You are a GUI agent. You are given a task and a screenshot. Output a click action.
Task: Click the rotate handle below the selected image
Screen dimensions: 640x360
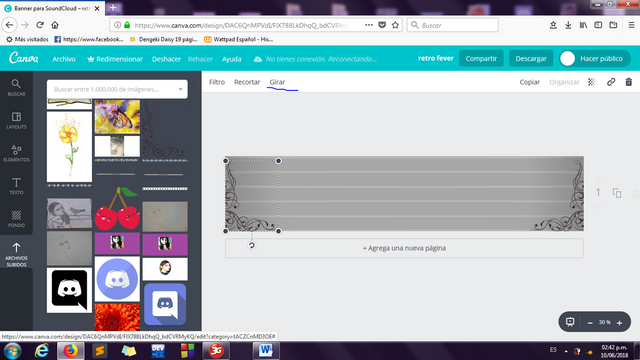(x=252, y=245)
